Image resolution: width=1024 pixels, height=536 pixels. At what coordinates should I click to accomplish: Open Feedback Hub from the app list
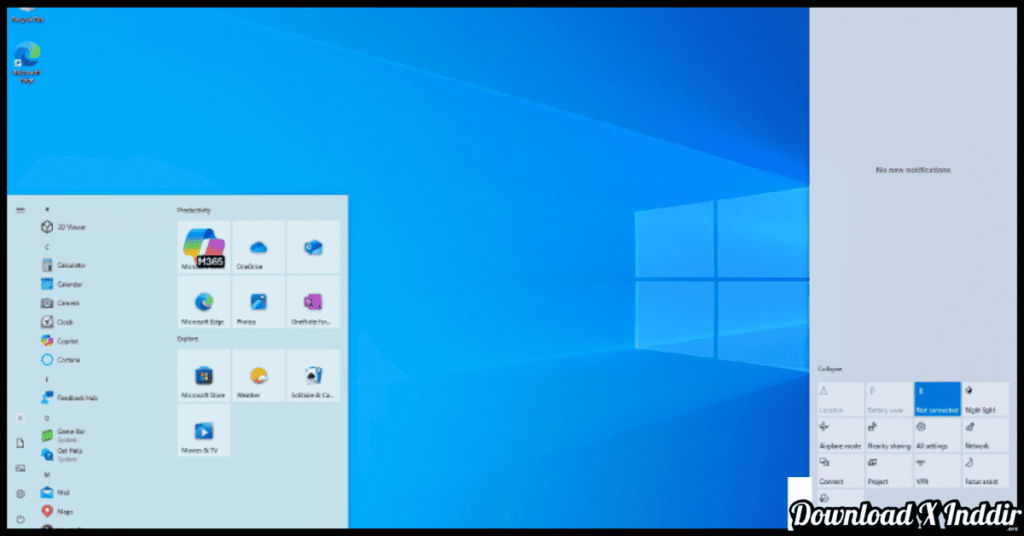(x=70, y=398)
